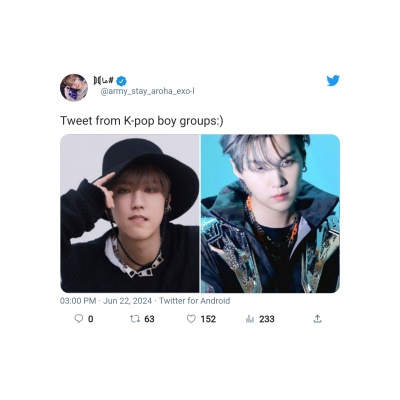Open the @army_stay_aroha_exo-l handle
The height and width of the screenshot is (400, 400).
[147, 91]
